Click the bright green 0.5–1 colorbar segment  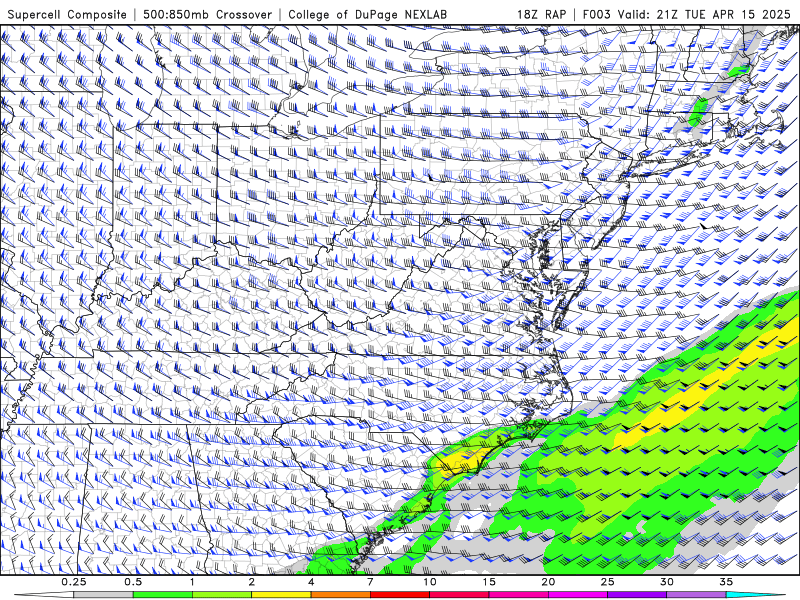(x=162, y=595)
